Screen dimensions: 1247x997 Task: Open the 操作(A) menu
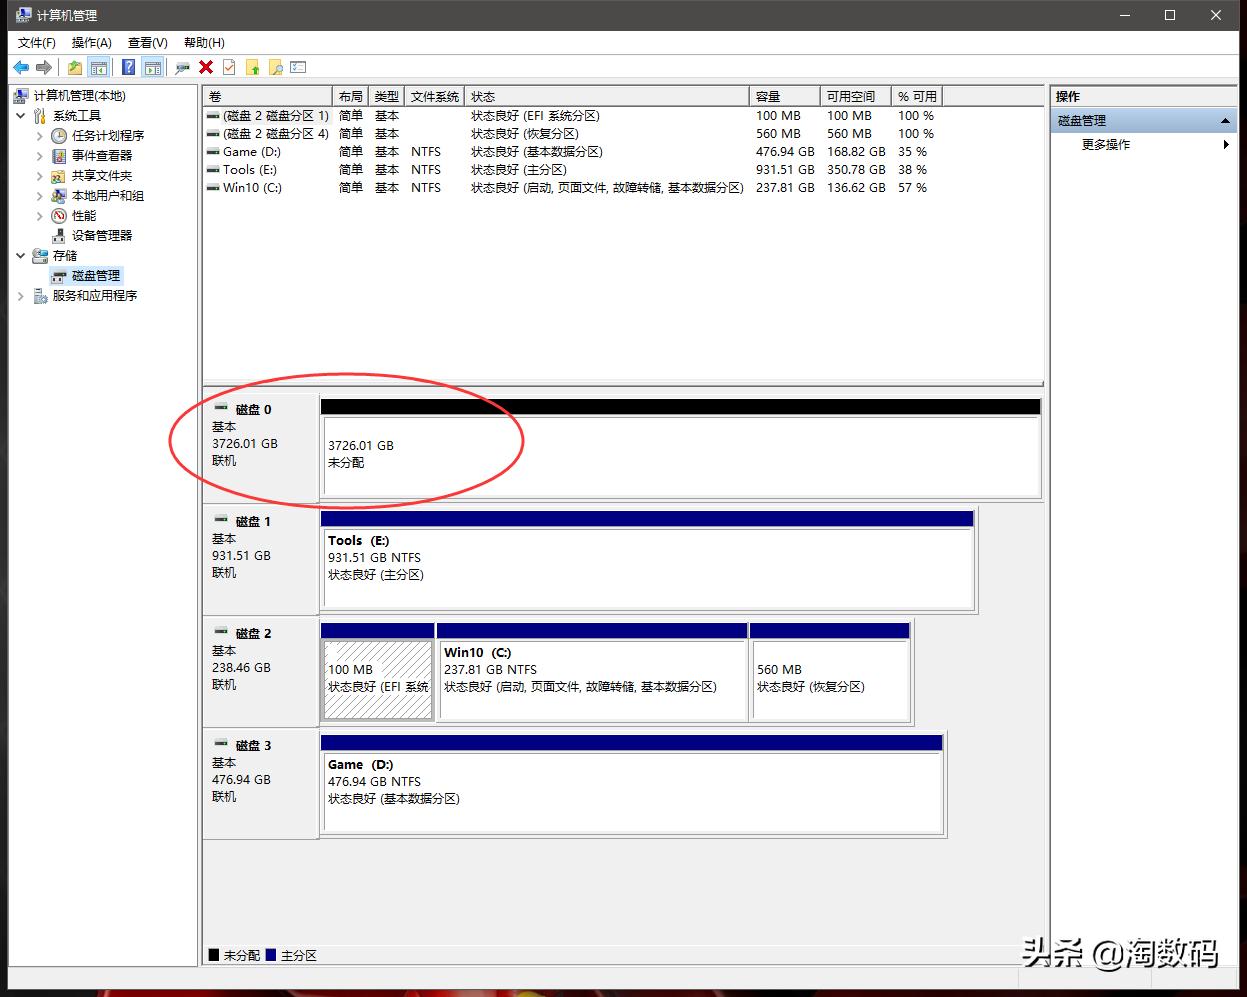click(92, 42)
